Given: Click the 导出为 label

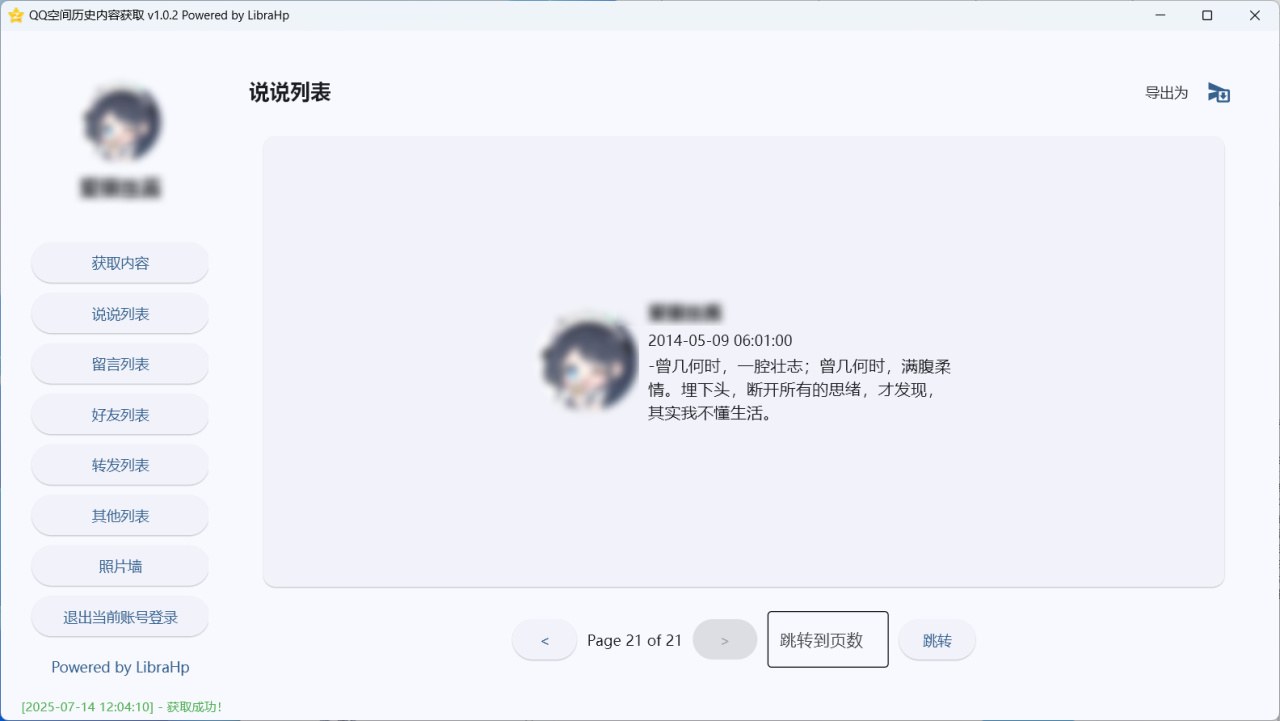Looking at the screenshot, I should point(1166,93).
